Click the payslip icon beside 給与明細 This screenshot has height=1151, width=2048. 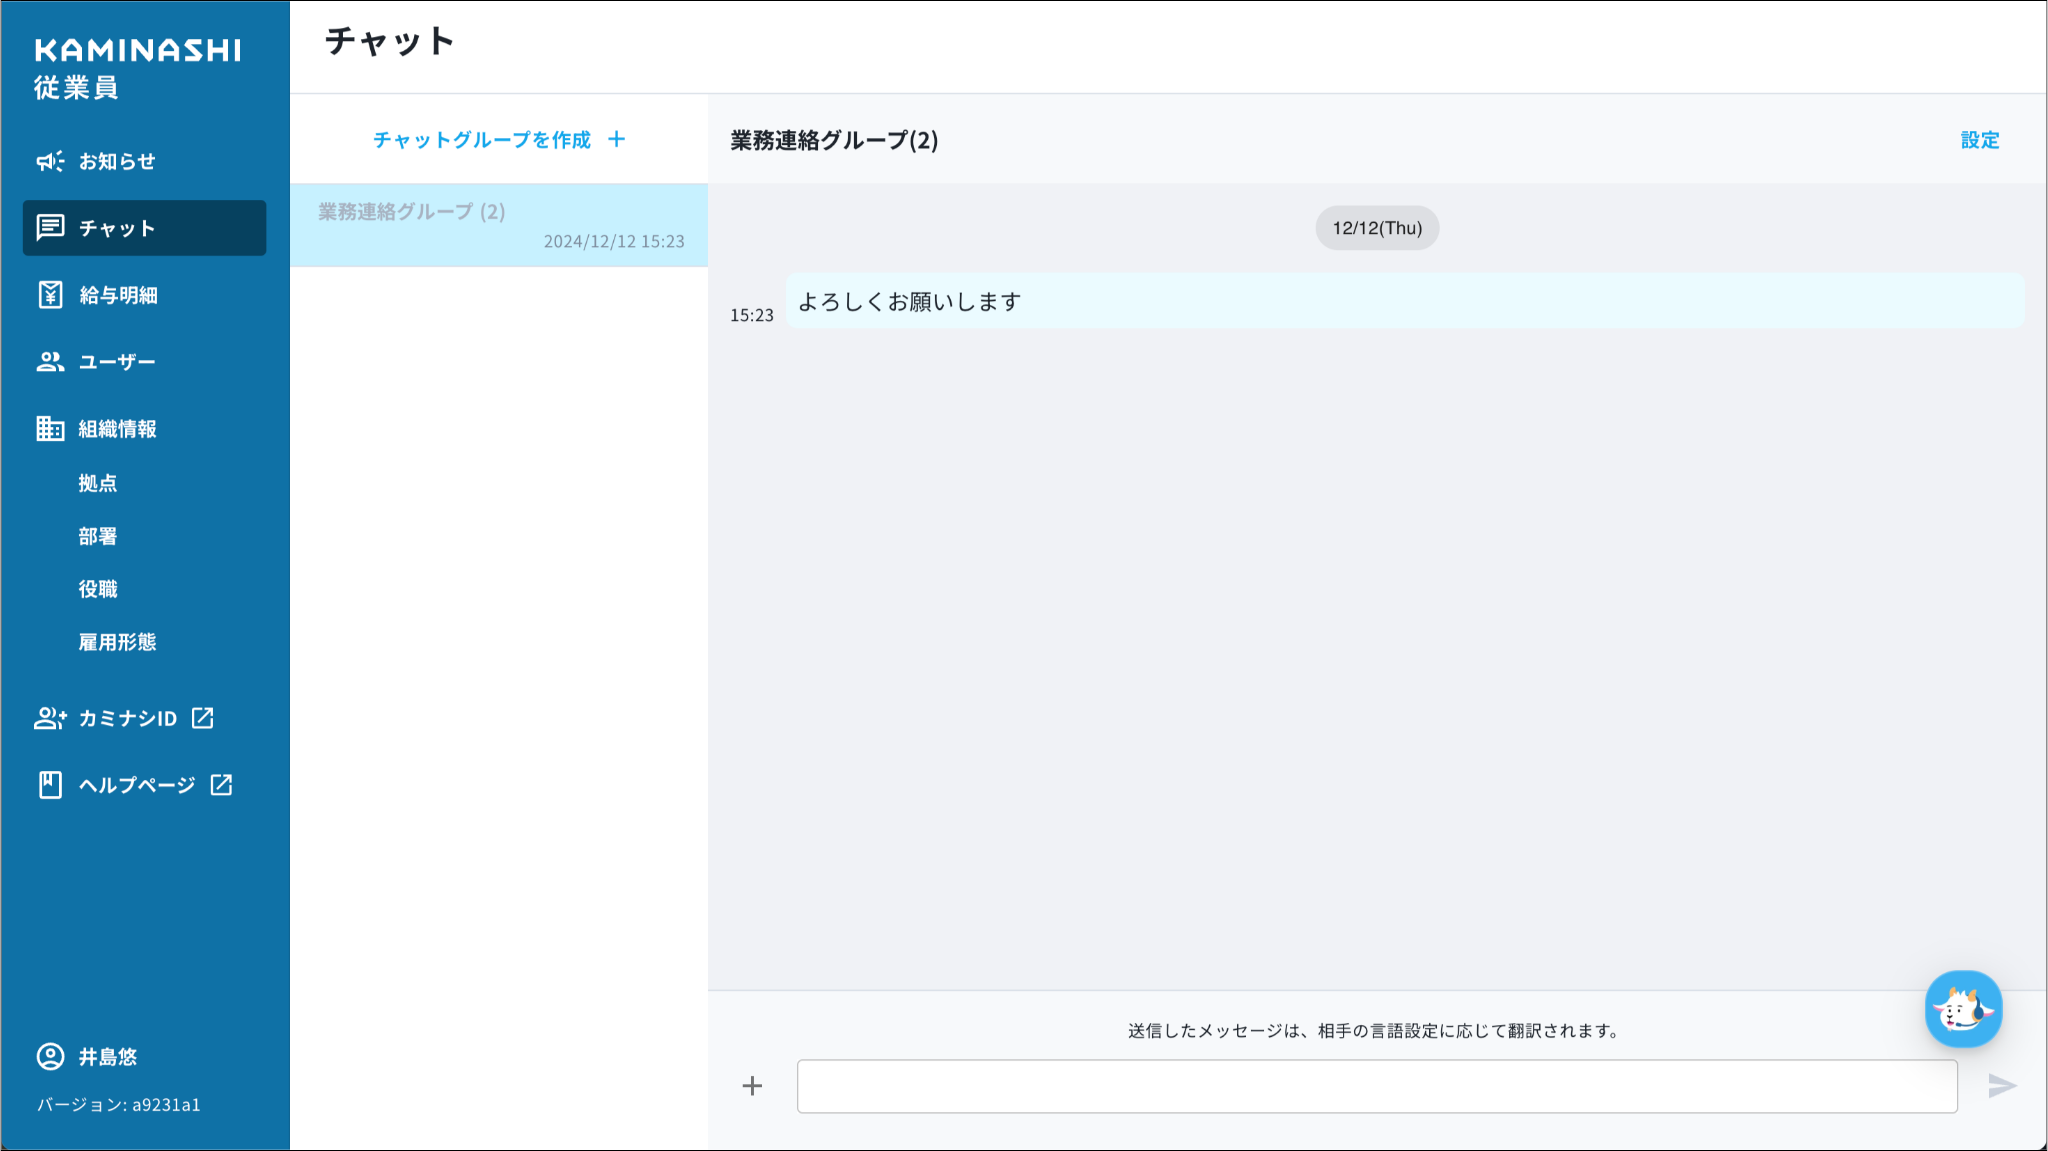(50, 295)
